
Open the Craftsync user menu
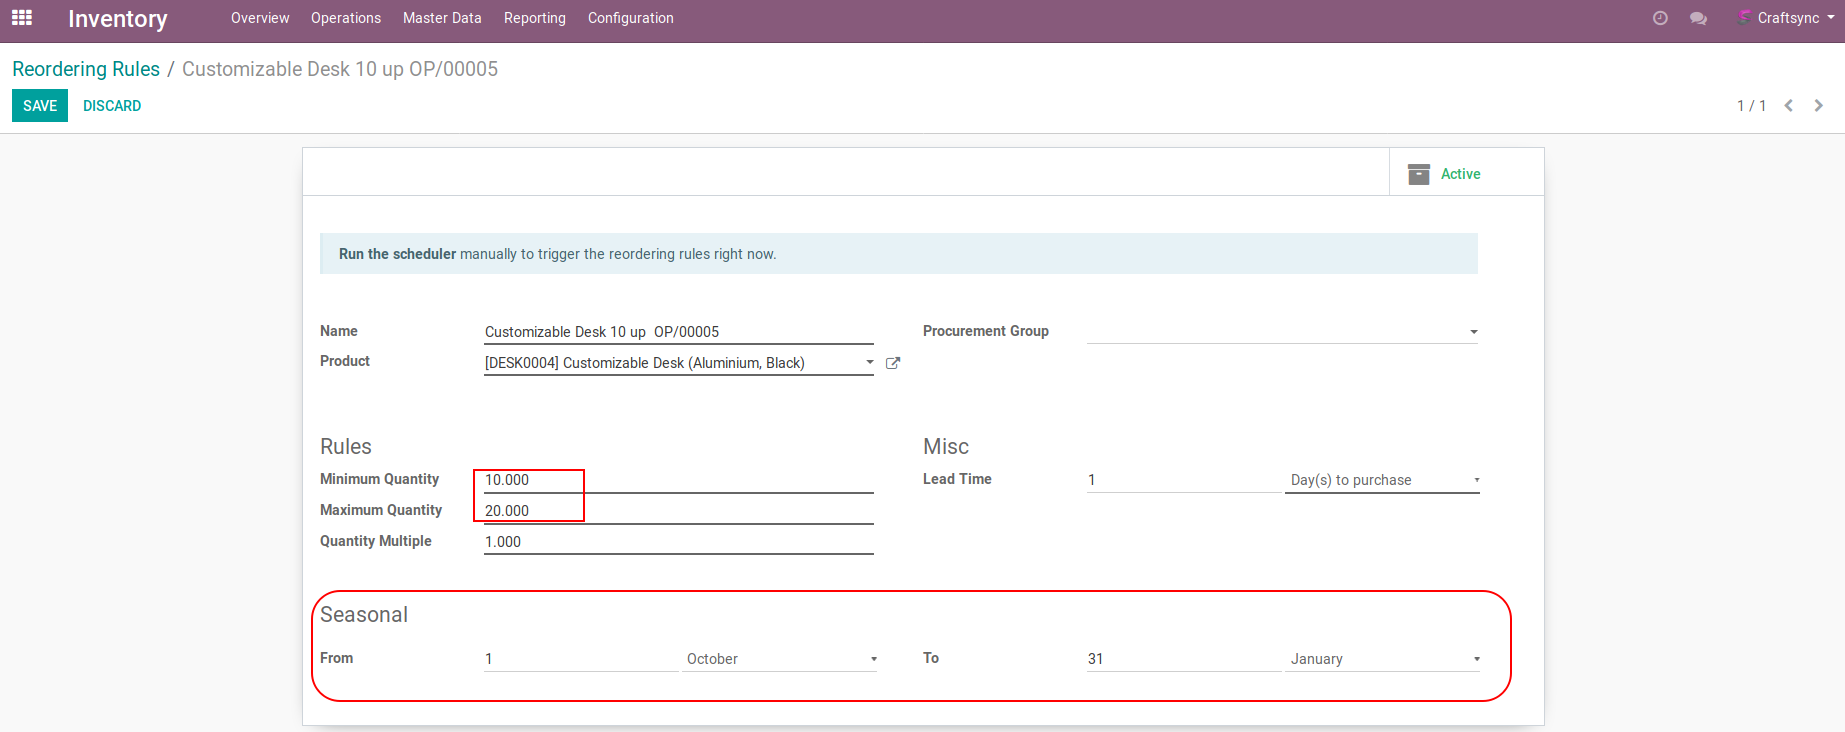tap(1788, 18)
